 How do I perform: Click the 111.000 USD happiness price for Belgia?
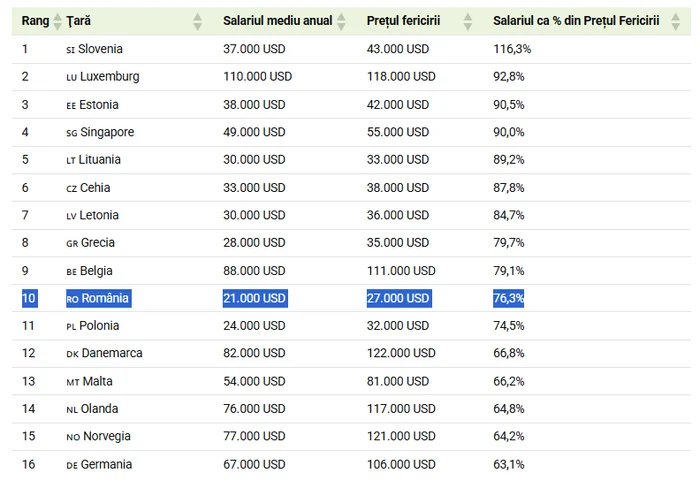(401, 270)
